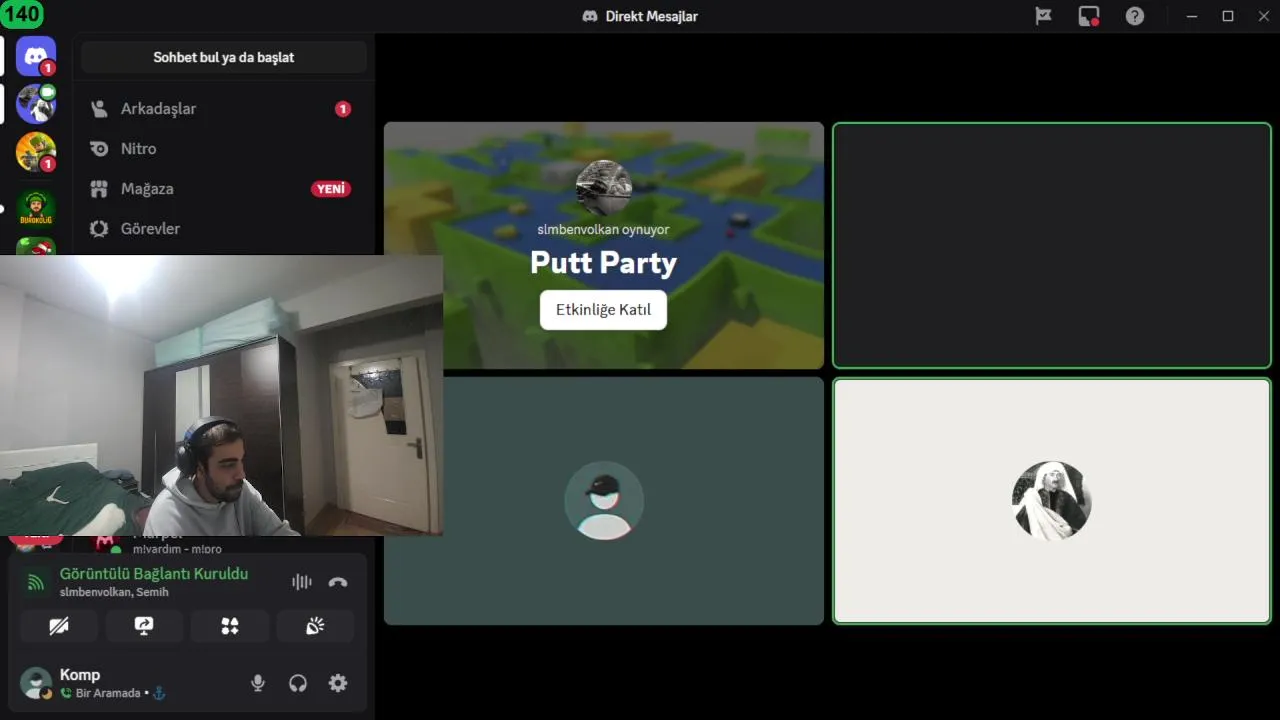Open the server with the yellow soldier avatar

[x=36, y=152]
